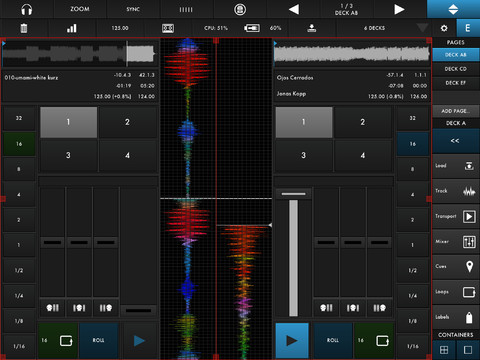This screenshot has width=480, height=360.
Task: Play the right deck
Action: pyautogui.click(x=292, y=340)
